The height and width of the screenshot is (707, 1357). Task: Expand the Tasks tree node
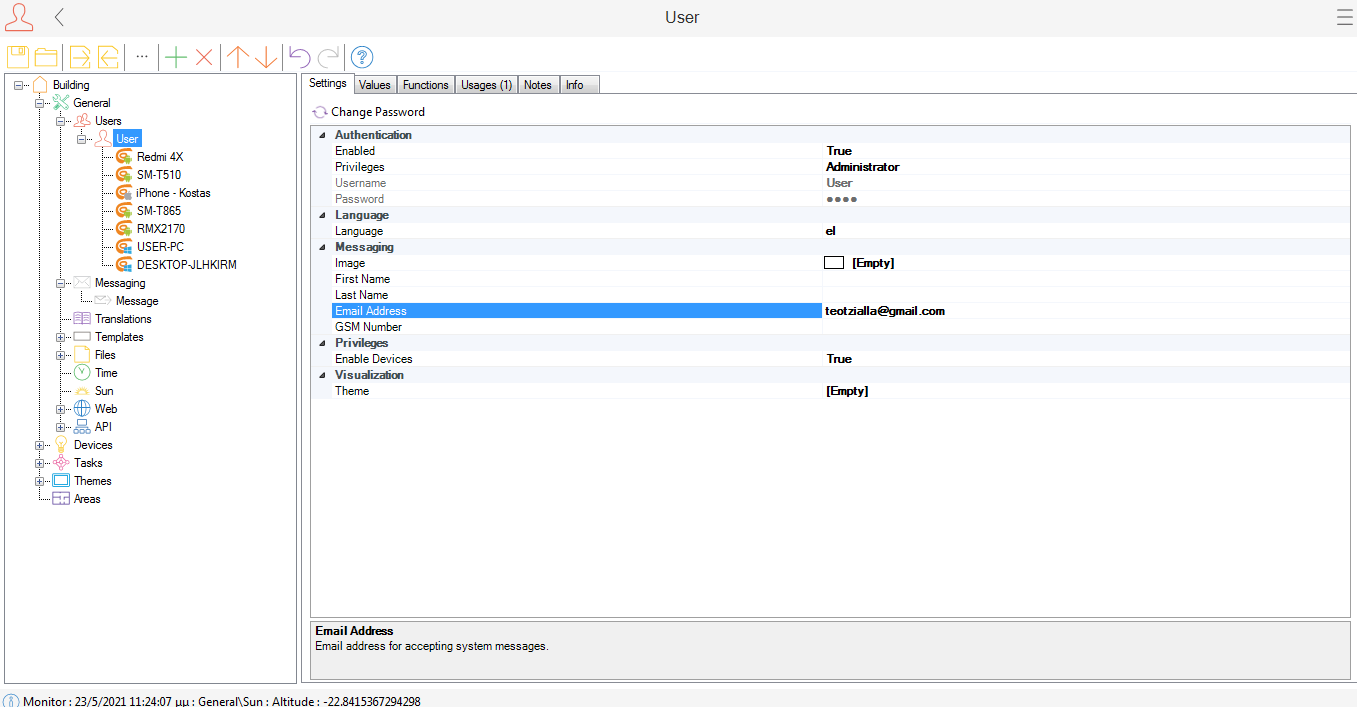40,463
